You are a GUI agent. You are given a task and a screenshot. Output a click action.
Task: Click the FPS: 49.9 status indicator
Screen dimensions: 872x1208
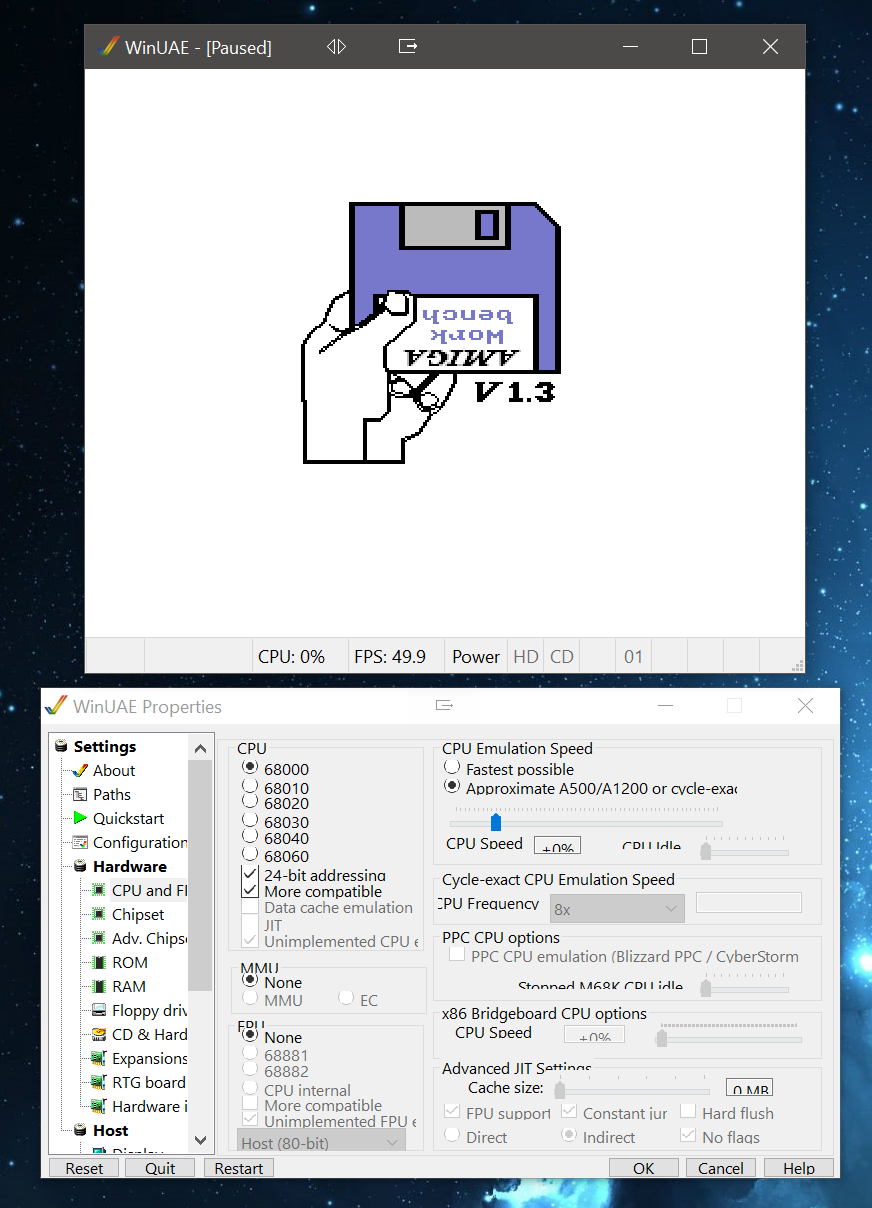click(x=390, y=657)
